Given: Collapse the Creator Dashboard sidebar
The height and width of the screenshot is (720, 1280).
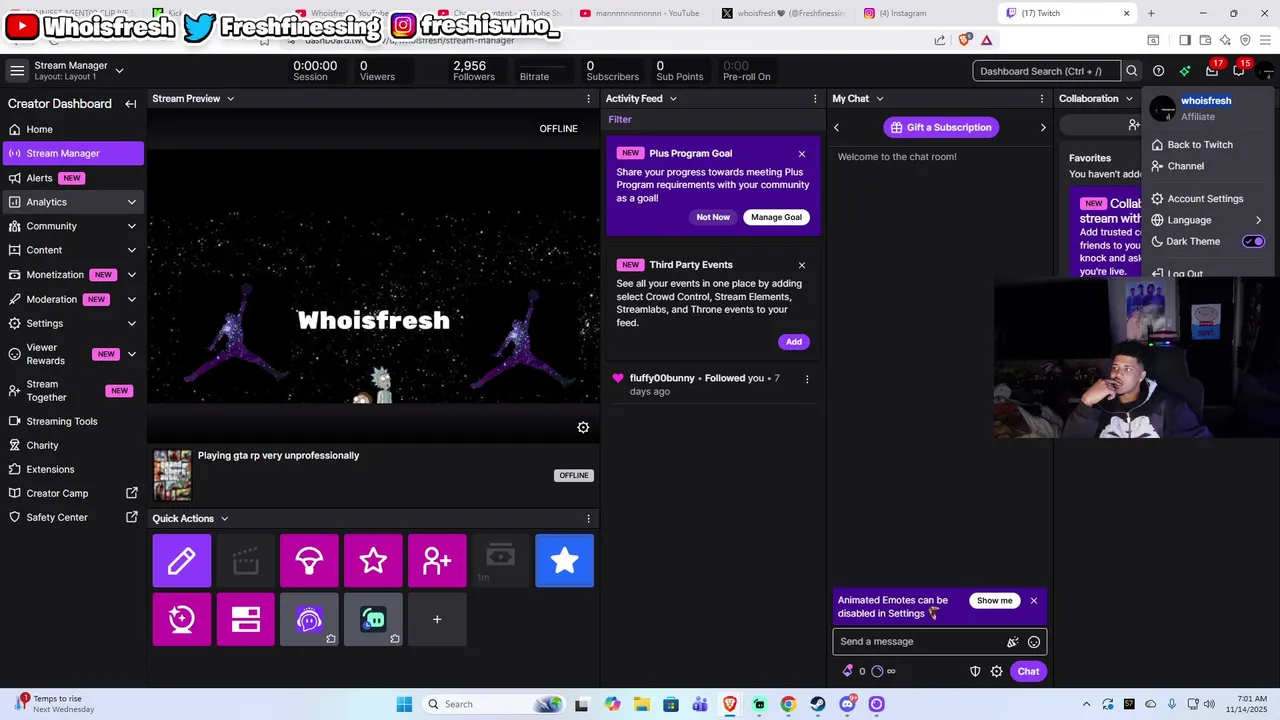Looking at the screenshot, I should 131,104.
